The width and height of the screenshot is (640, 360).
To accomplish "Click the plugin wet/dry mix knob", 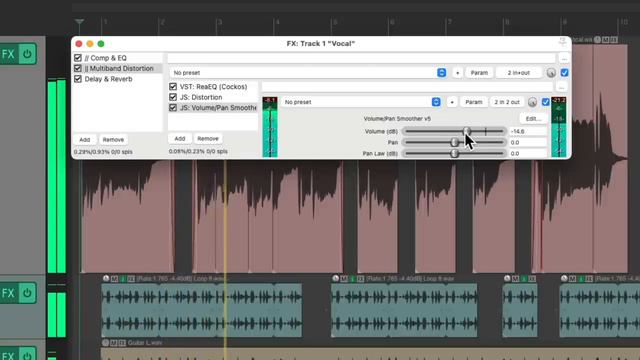I will (532, 102).
